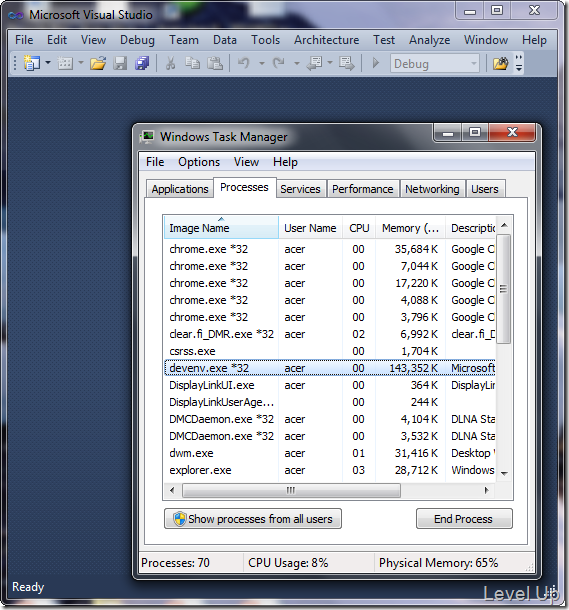The height and width of the screenshot is (610, 569).
Task: Open the Architecture menu
Action: pyautogui.click(x=326, y=40)
